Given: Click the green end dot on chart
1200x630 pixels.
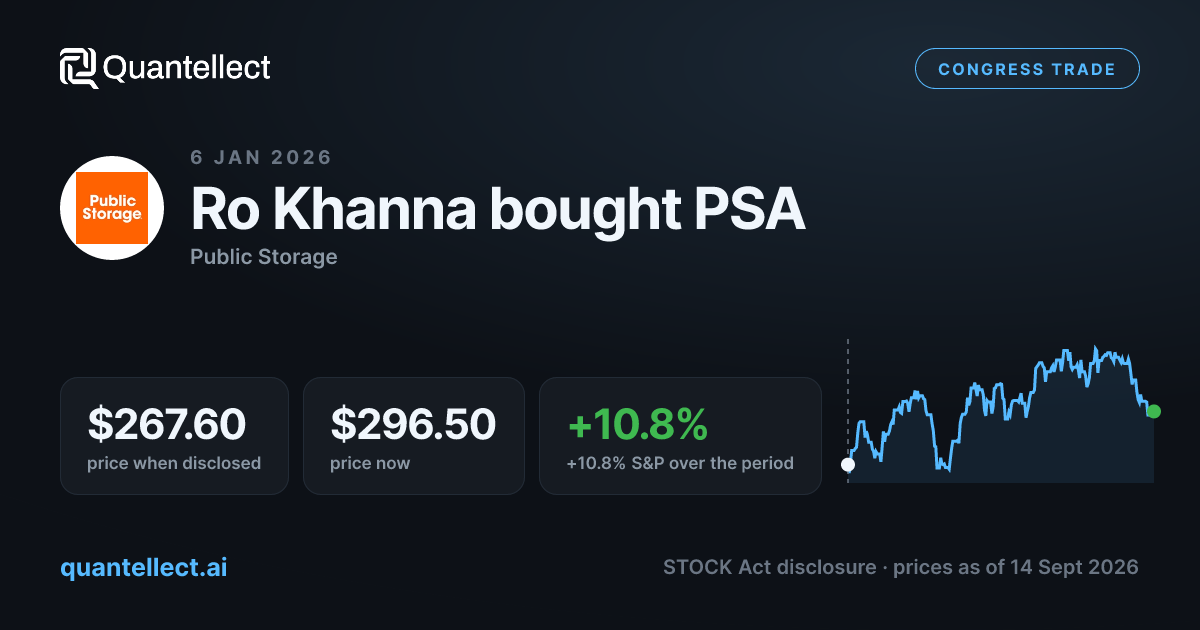Looking at the screenshot, I should [x=1154, y=411].
